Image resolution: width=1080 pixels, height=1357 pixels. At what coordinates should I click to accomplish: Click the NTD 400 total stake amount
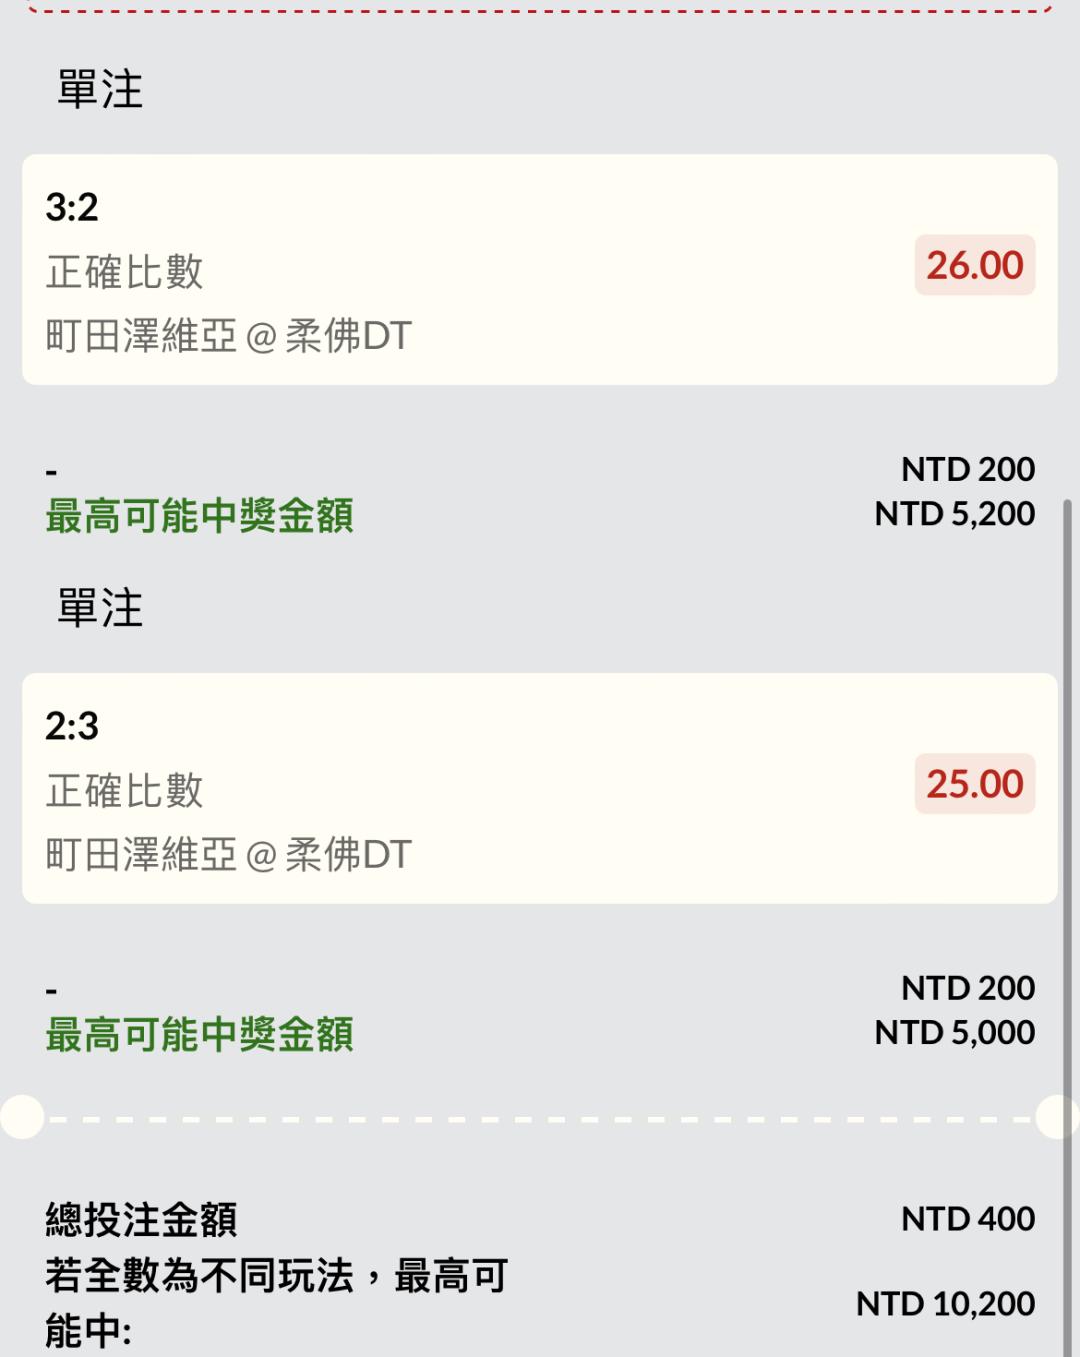(967, 1219)
